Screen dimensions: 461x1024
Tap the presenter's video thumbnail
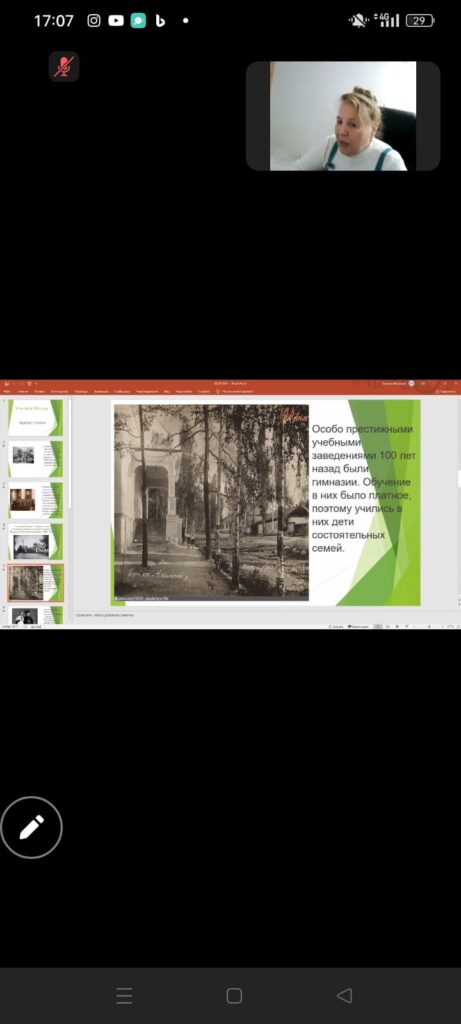point(343,116)
